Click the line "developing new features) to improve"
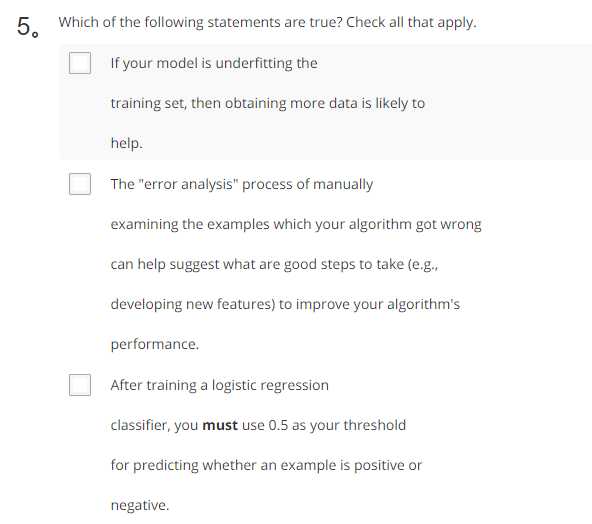Viewport: 592px width, 524px height. 285,304
